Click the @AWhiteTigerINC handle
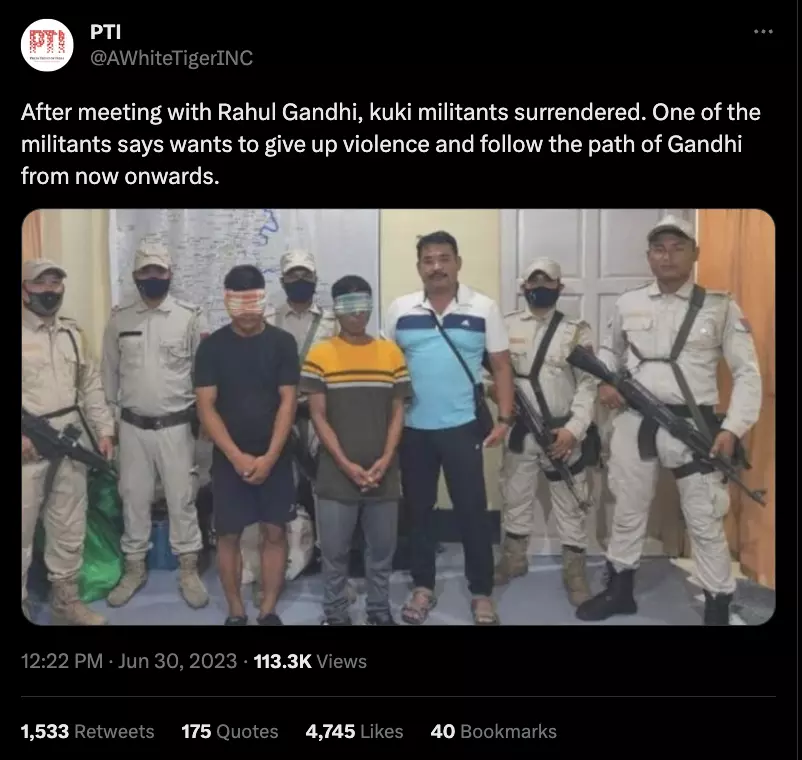 [x=171, y=58]
